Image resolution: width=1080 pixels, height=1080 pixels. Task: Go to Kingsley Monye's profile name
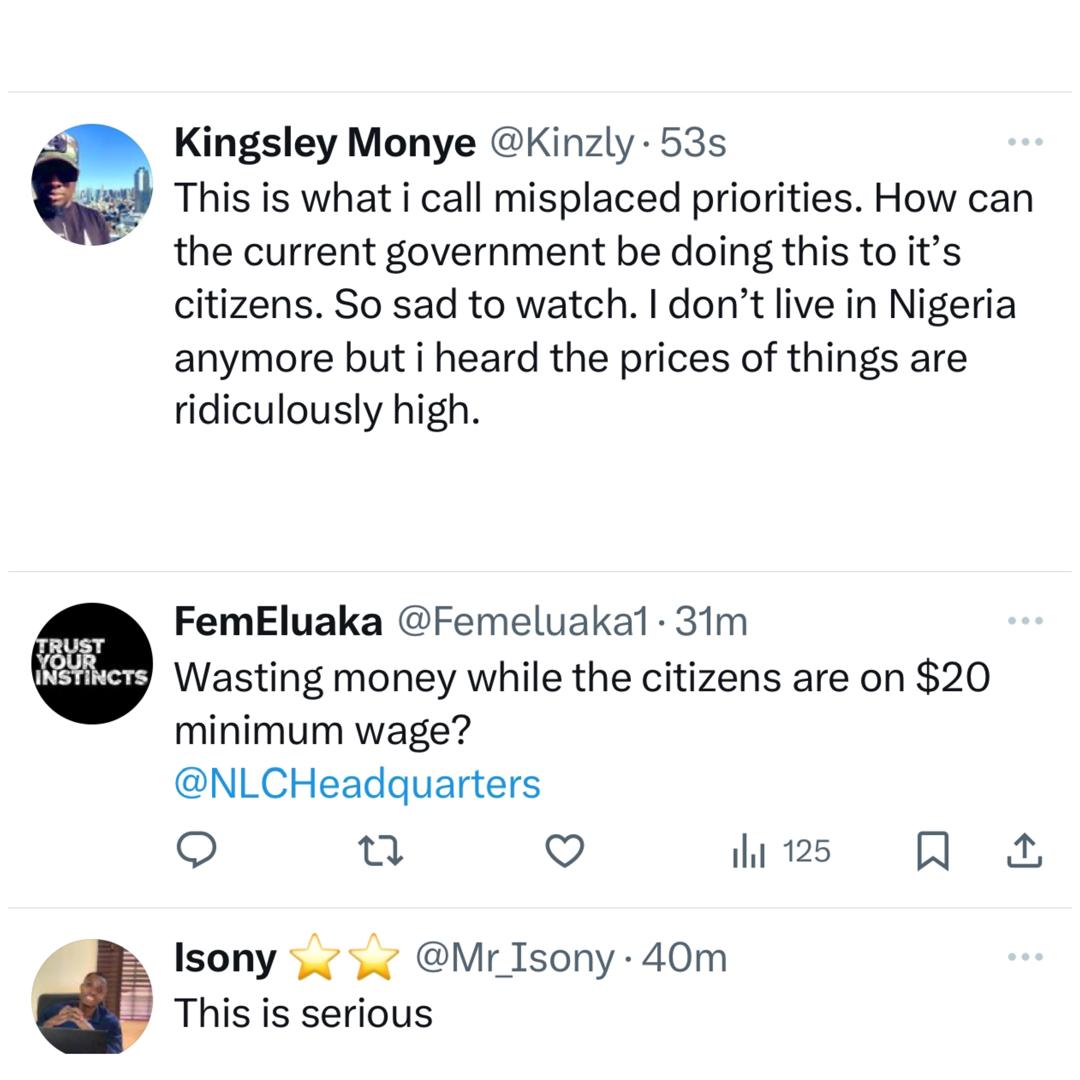point(324,143)
